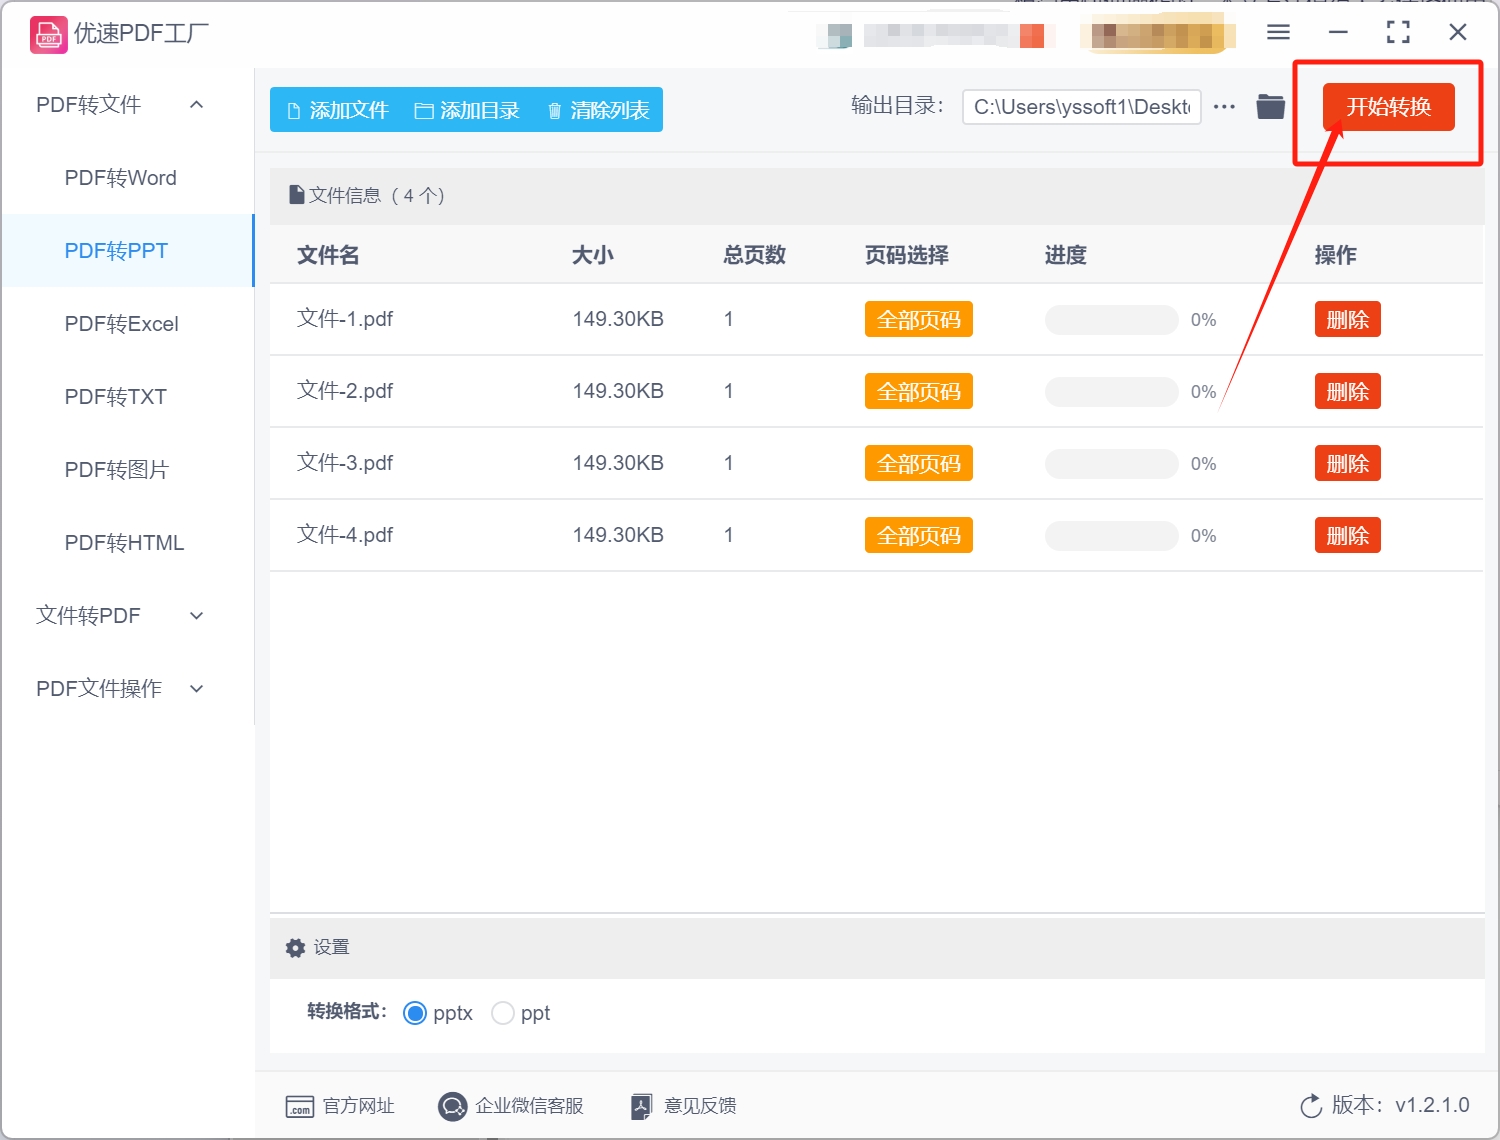The image size is (1500, 1140).
Task: Click the 版本: v1.2.1.0 version text
Action: point(1400,1105)
